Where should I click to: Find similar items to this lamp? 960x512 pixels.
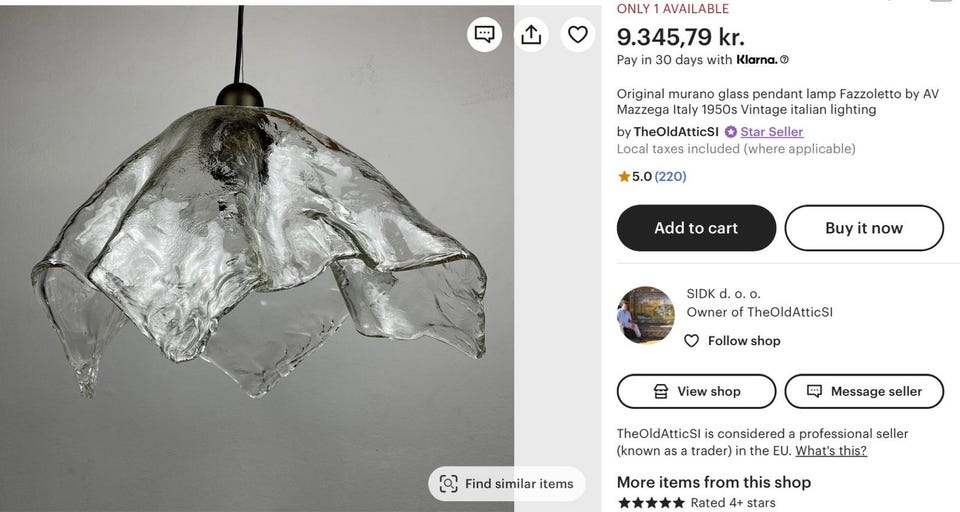507,484
